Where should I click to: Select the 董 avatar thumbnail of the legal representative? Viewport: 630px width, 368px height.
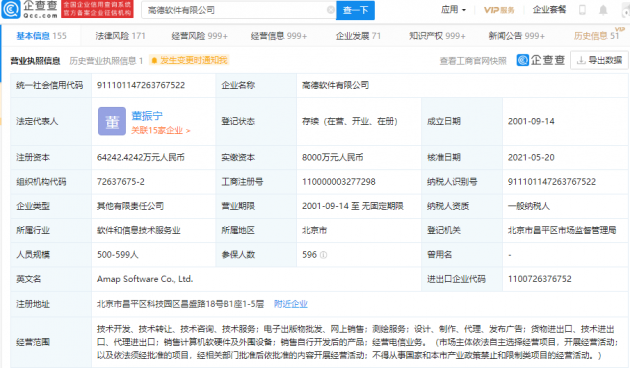click(112, 121)
